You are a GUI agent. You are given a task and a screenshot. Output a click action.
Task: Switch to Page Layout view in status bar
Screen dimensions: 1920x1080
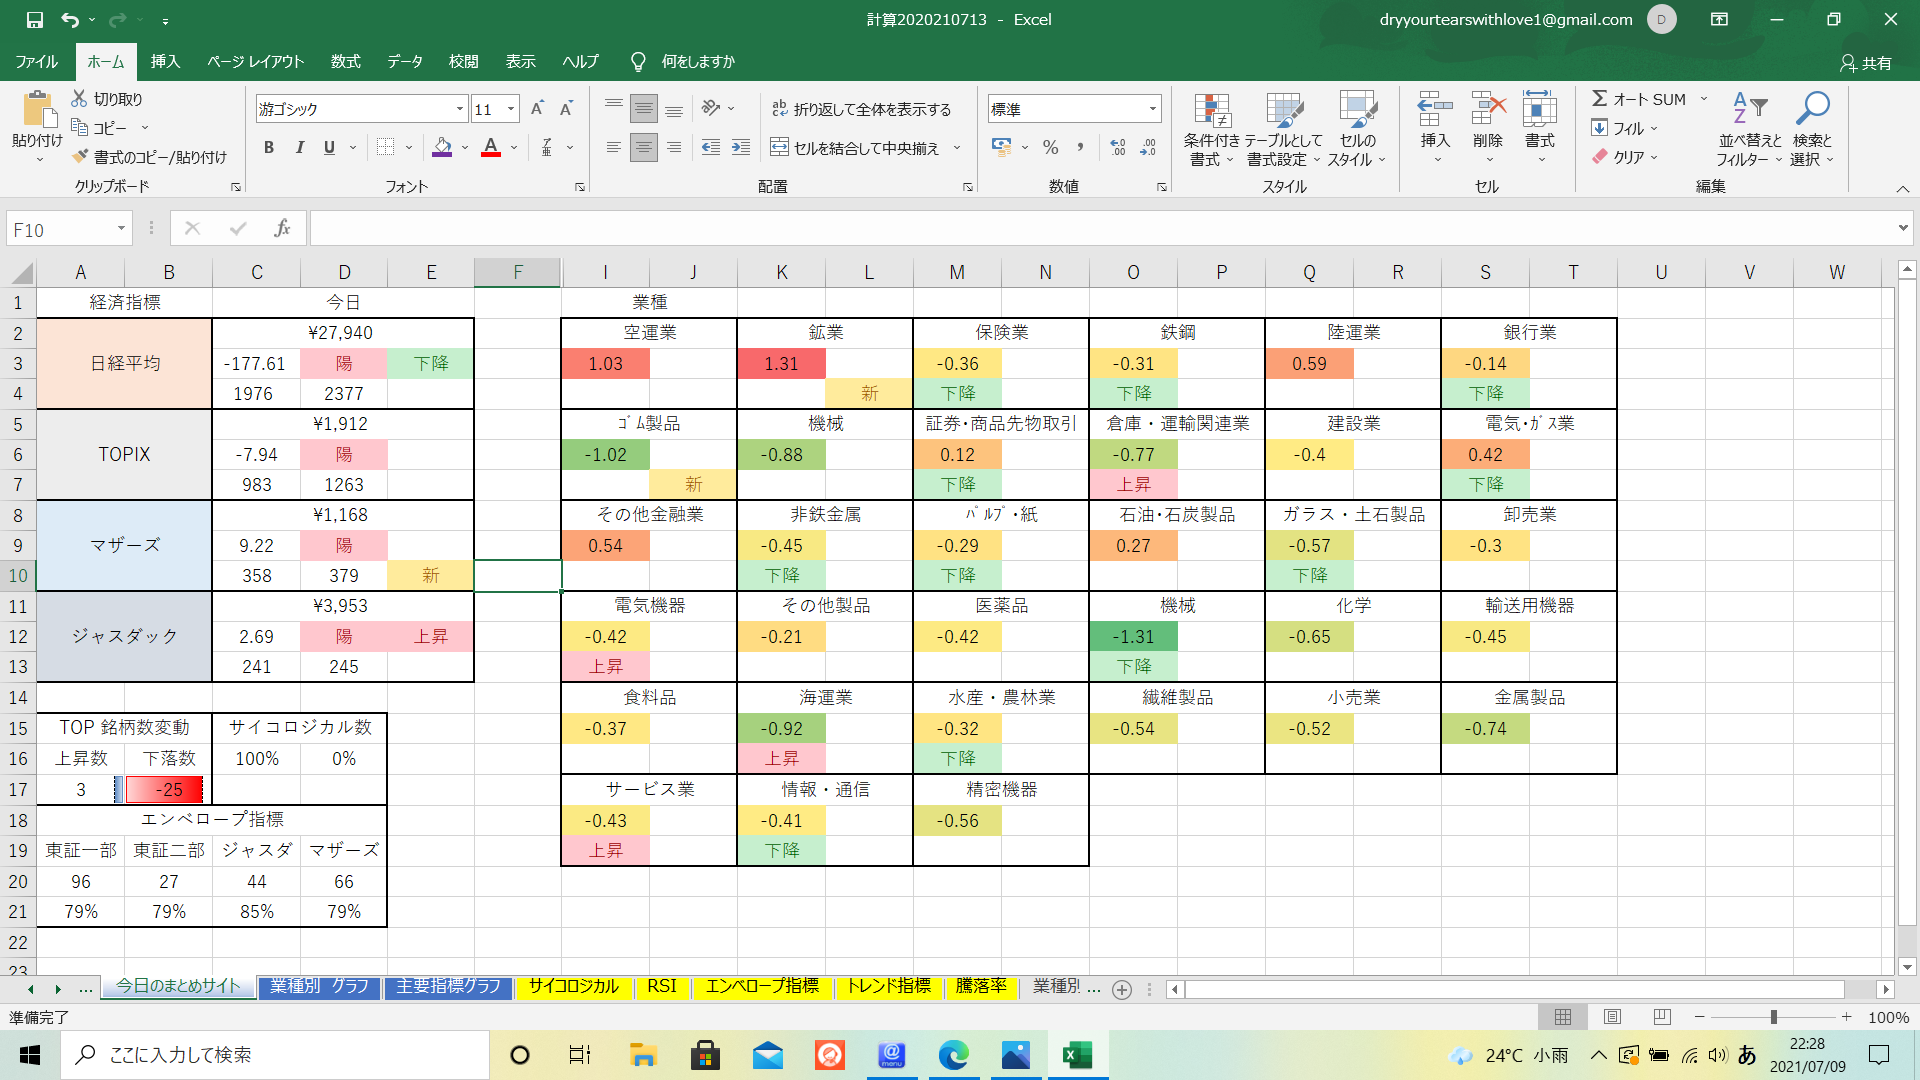1612,1017
